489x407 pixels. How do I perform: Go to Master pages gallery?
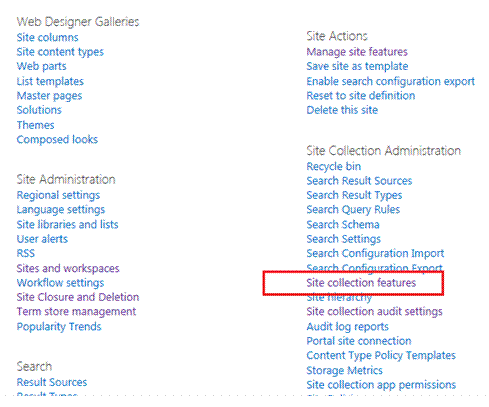(x=49, y=96)
